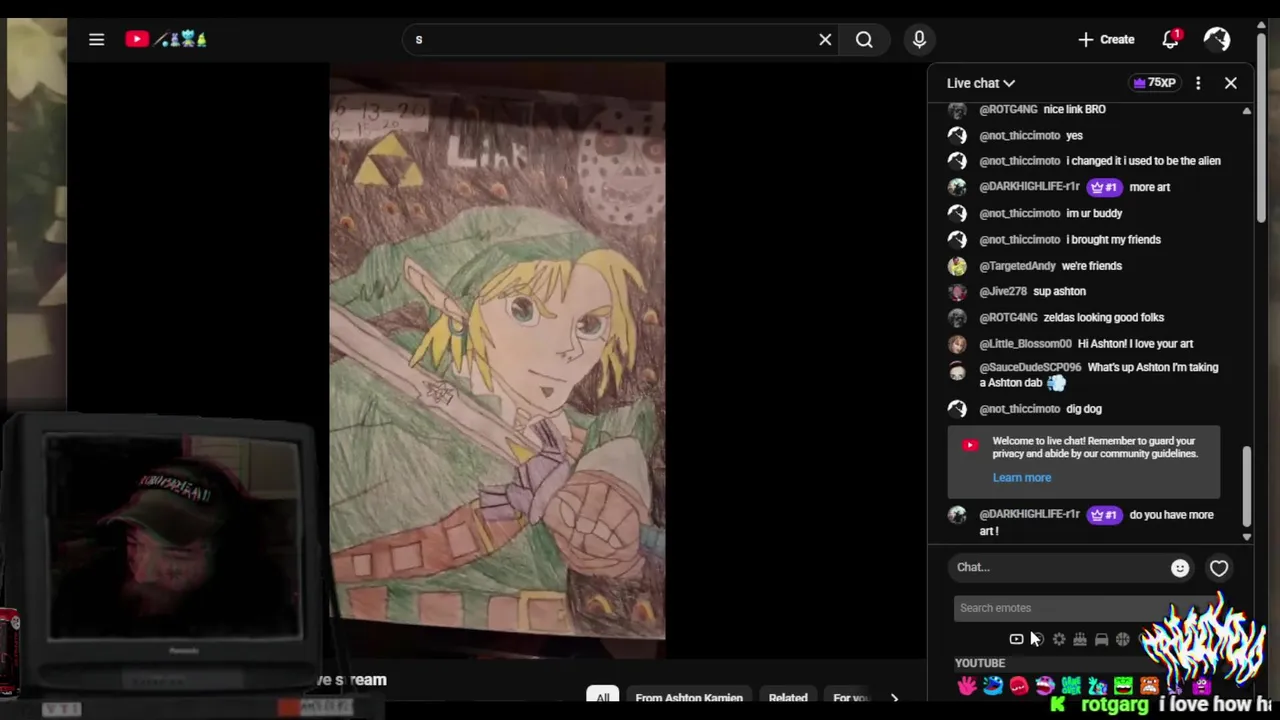1280x720 pixels.
Task: Select the car travel emoji category
Action: click(1101, 639)
